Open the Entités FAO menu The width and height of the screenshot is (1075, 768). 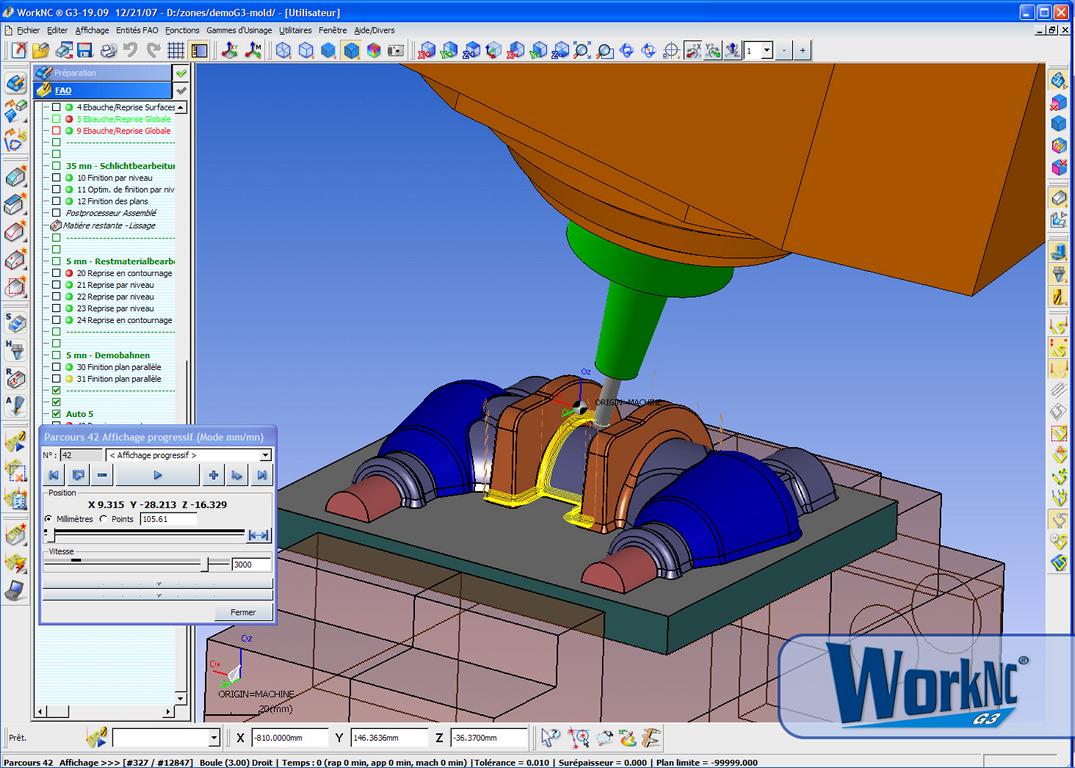(x=137, y=30)
